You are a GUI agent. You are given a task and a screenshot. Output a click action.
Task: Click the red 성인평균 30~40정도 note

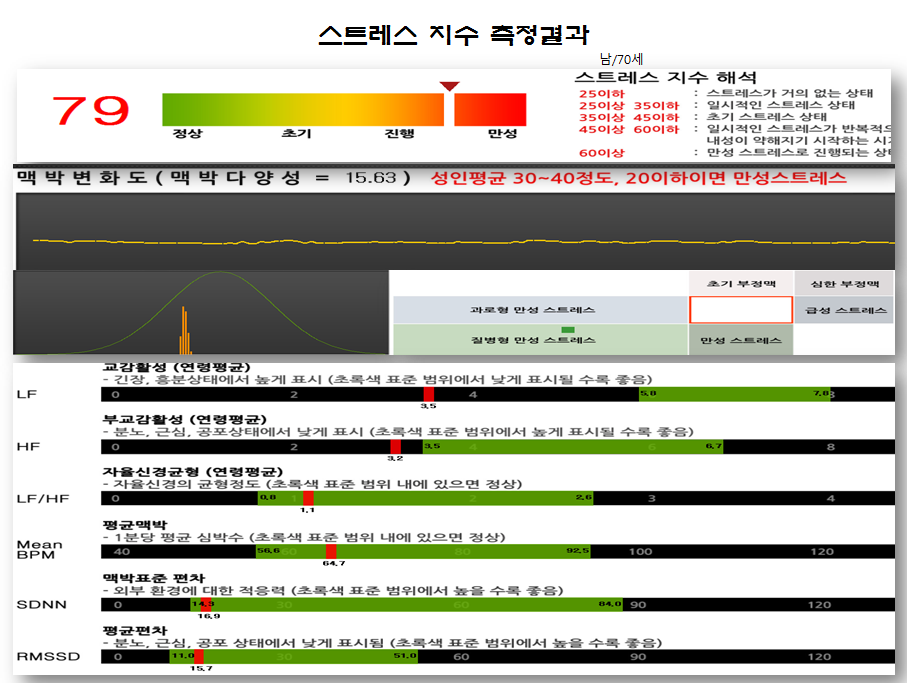(639, 178)
